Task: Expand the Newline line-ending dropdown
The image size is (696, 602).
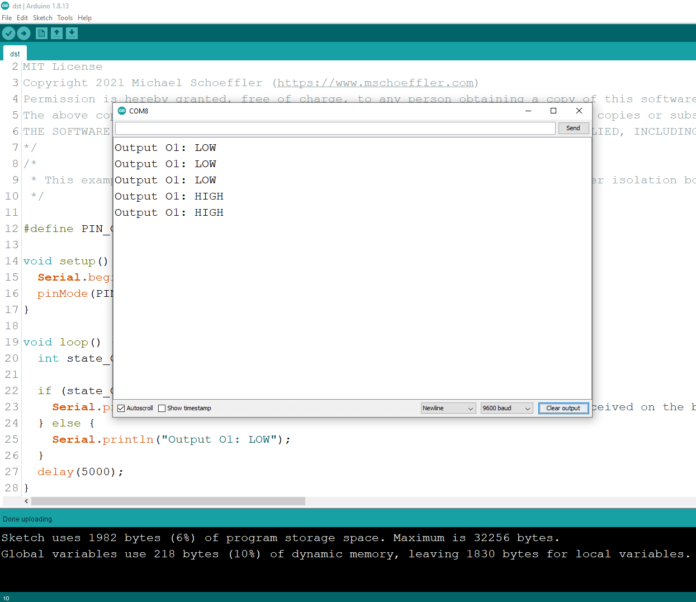Action: tap(448, 408)
